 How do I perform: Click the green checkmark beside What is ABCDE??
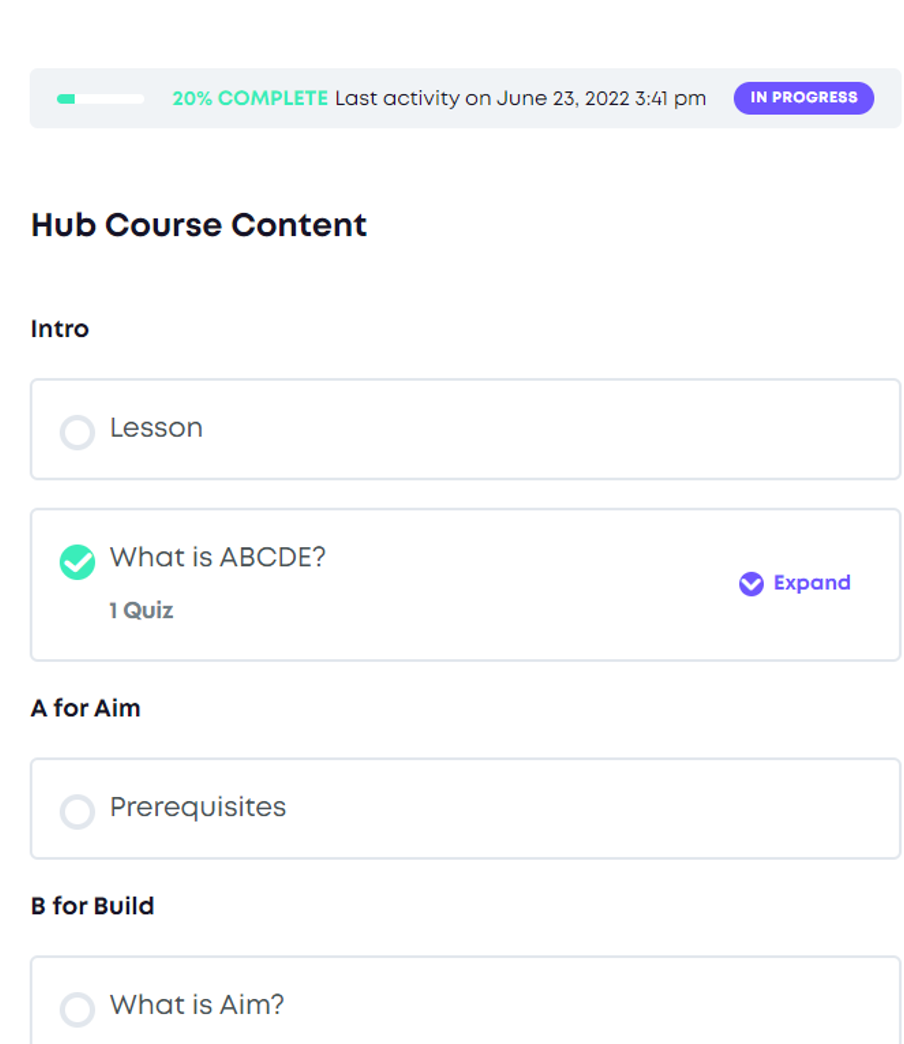click(x=77, y=562)
